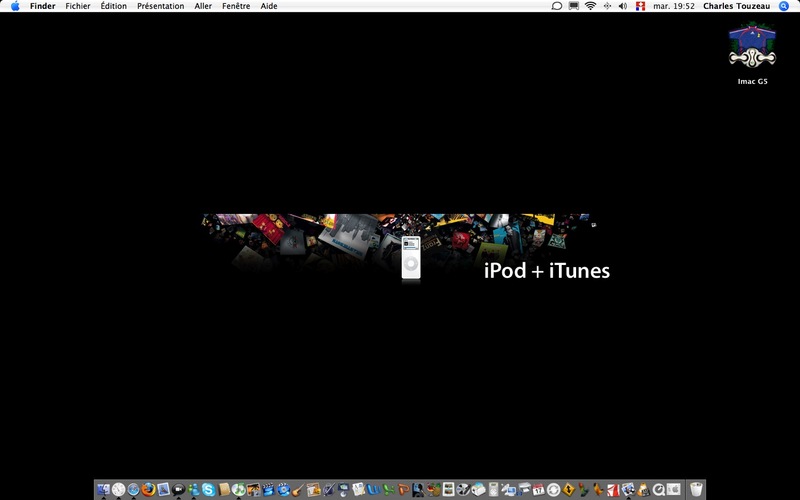Click the clock showing mar. 19:52
Image resolution: width=800 pixels, height=500 pixels.
pyautogui.click(x=673, y=6)
